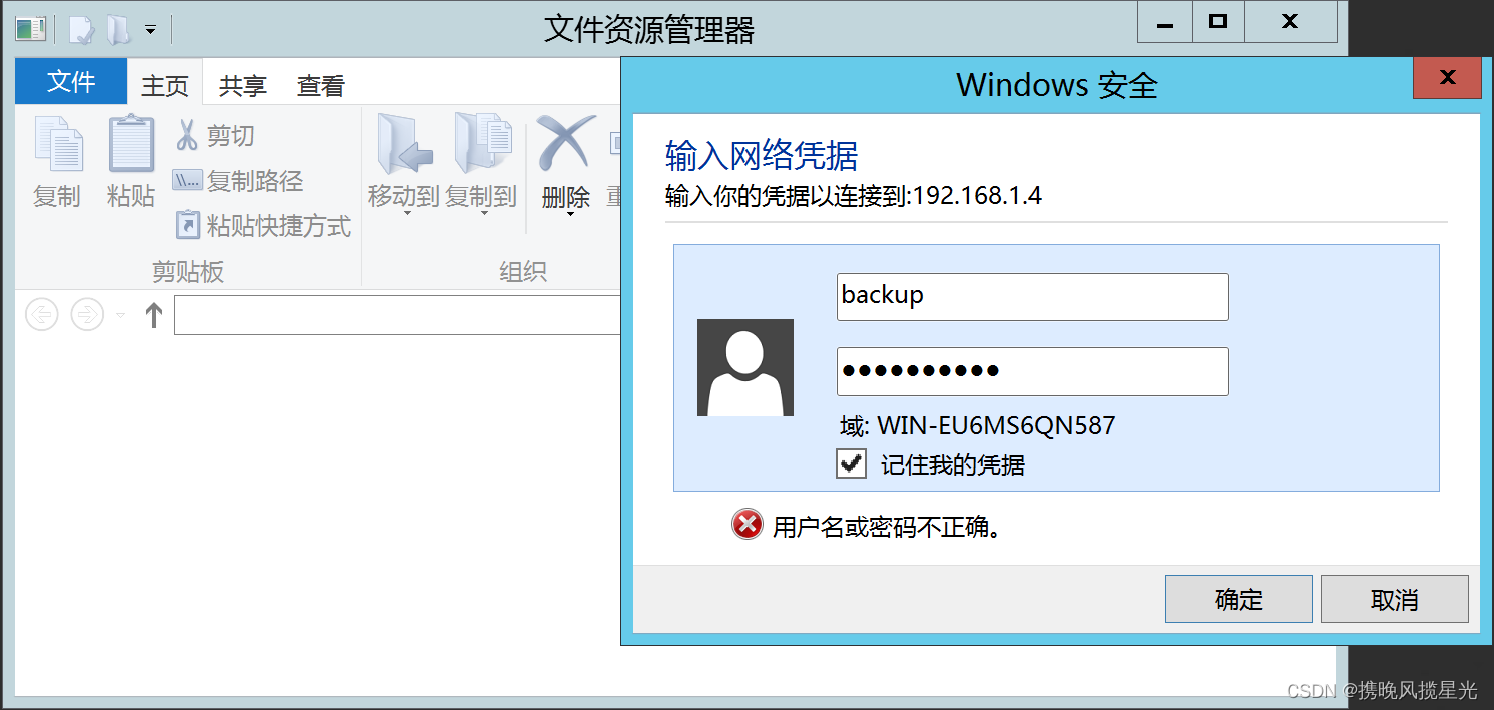Image resolution: width=1494 pixels, height=710 pixels.
Task: Click Copy path (复制路径) icon
Action: 187,181
